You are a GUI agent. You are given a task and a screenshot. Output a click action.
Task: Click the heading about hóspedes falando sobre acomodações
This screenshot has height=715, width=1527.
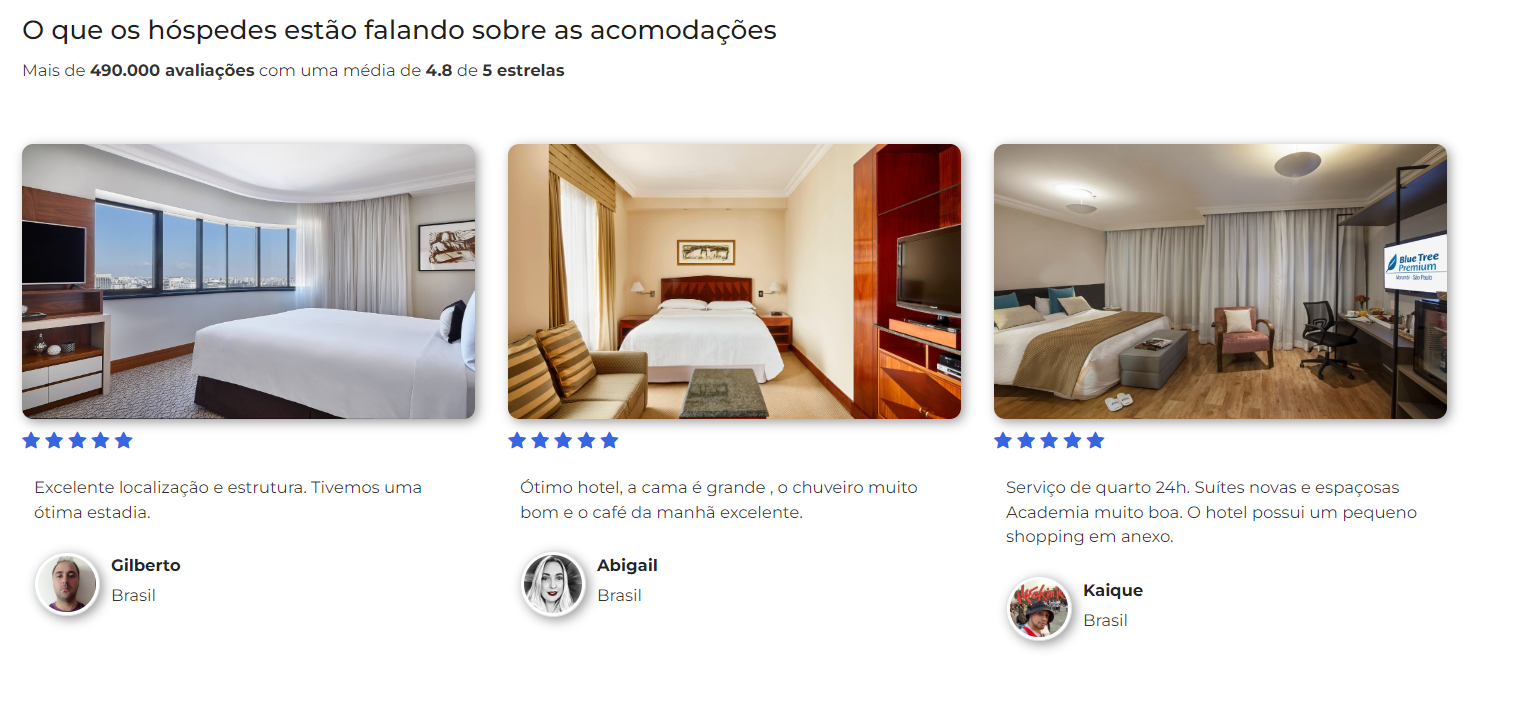(x=399, y=30)
